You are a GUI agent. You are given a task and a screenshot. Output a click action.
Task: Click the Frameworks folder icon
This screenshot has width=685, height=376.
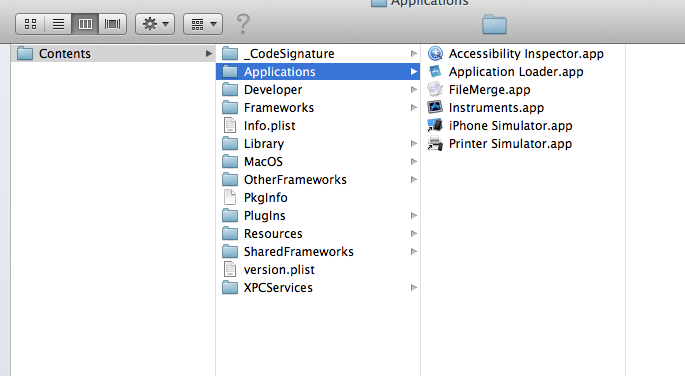(x=230, y=107)
